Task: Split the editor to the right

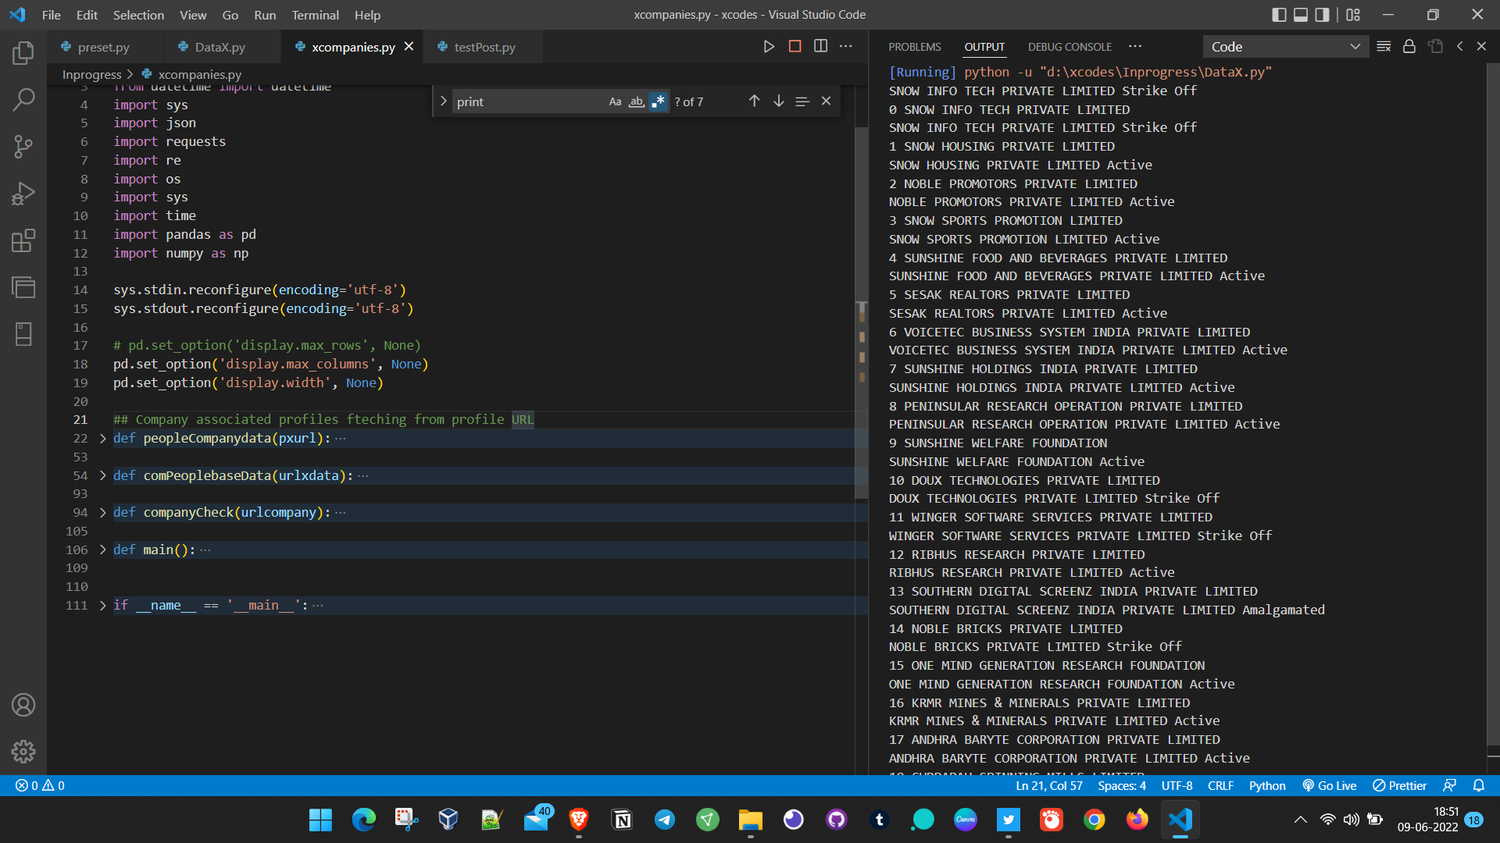Action: click(821, 46)
